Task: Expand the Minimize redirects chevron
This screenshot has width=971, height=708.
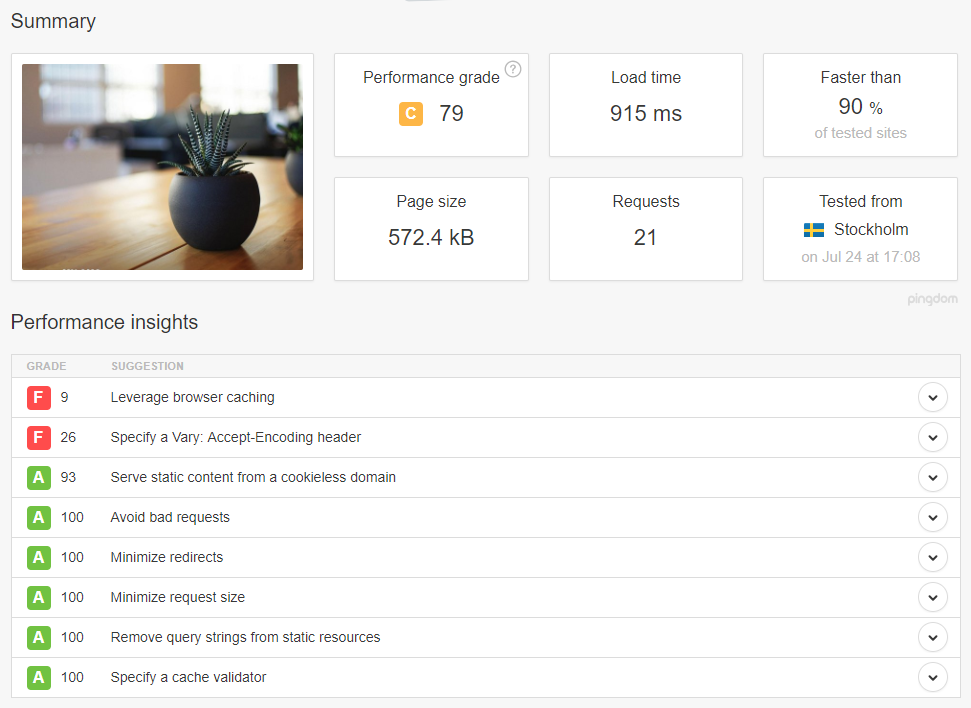Action: point(933,557)
